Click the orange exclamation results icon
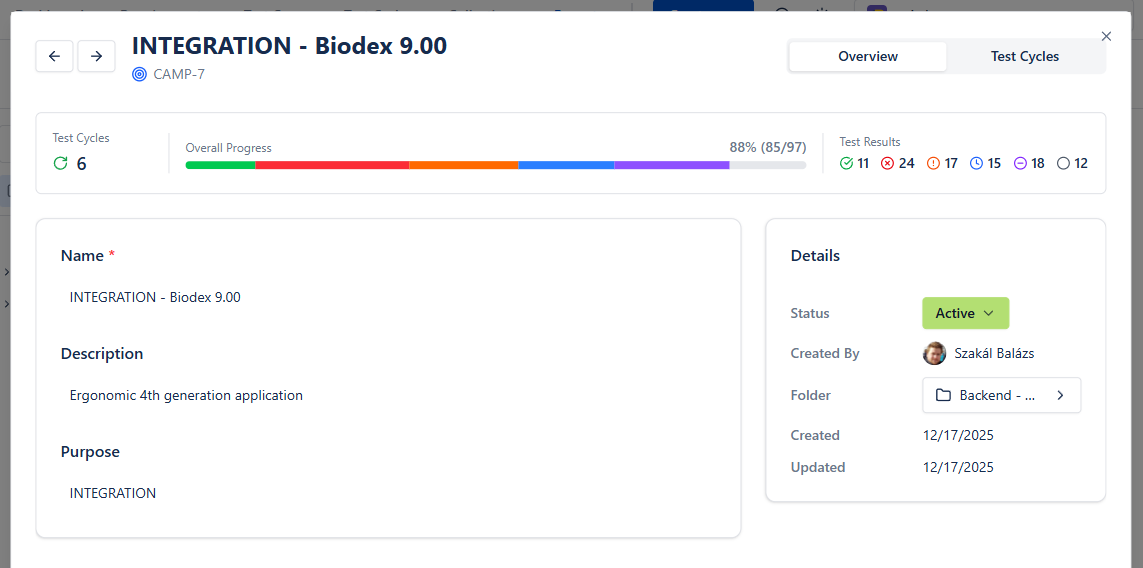Viewport: 1143px width, 568px height. click(x=933, y=163)
